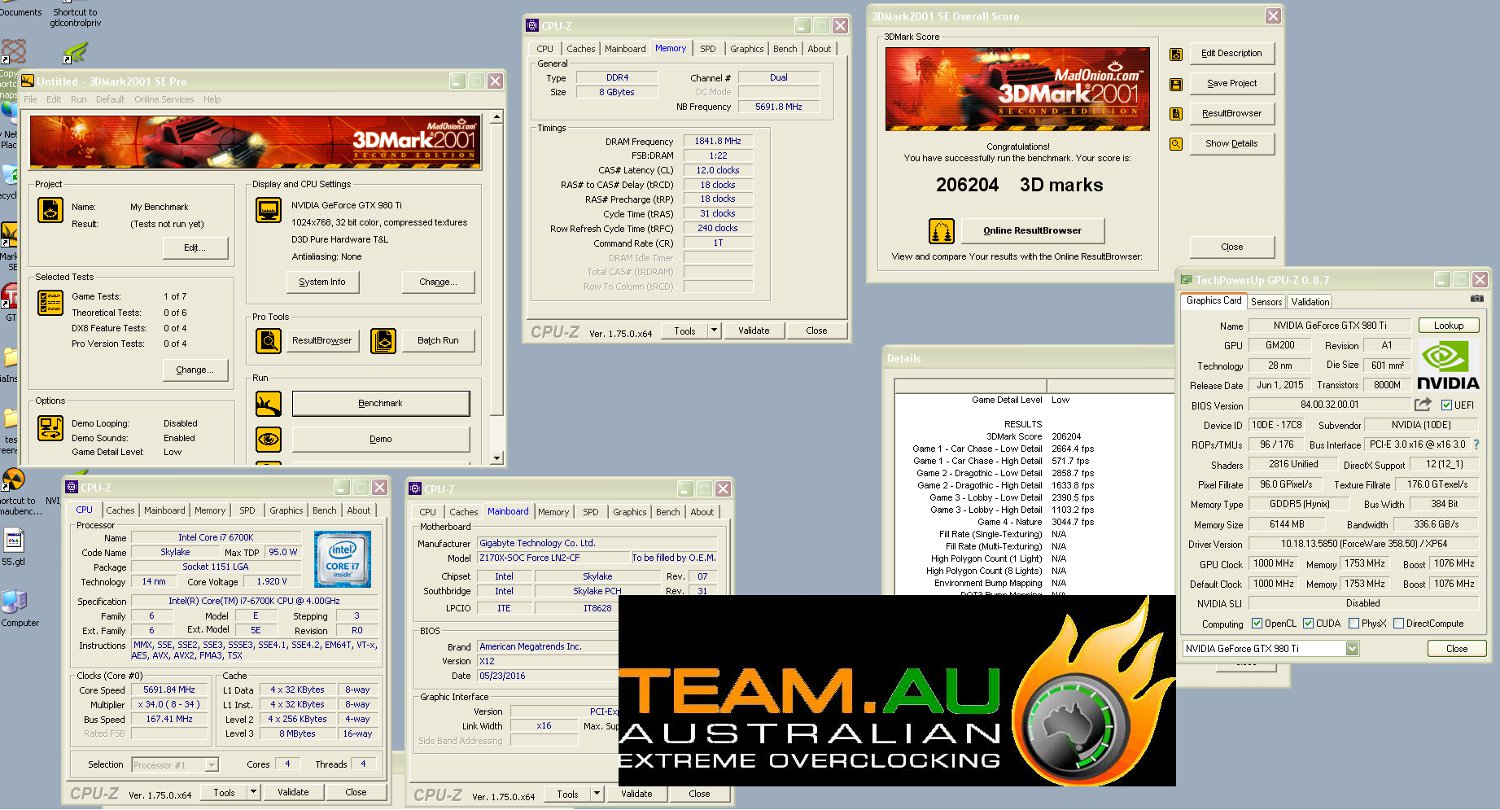Toggle the OpenCL checkbox in GPU-Z
Screen dimensions: 1500x810
1257,624
